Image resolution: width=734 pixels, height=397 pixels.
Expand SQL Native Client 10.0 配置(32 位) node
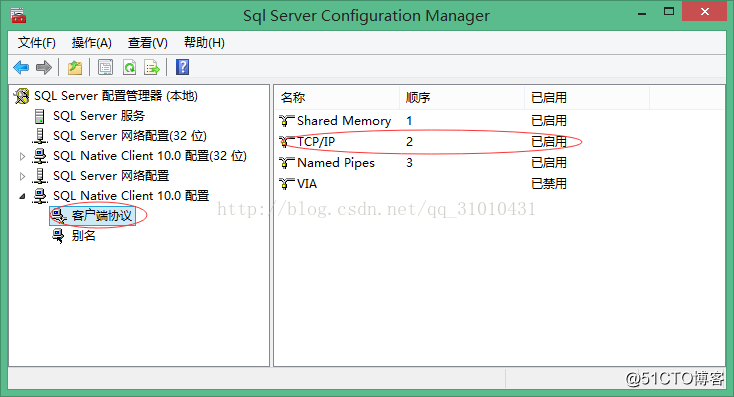tap(22, 156)
